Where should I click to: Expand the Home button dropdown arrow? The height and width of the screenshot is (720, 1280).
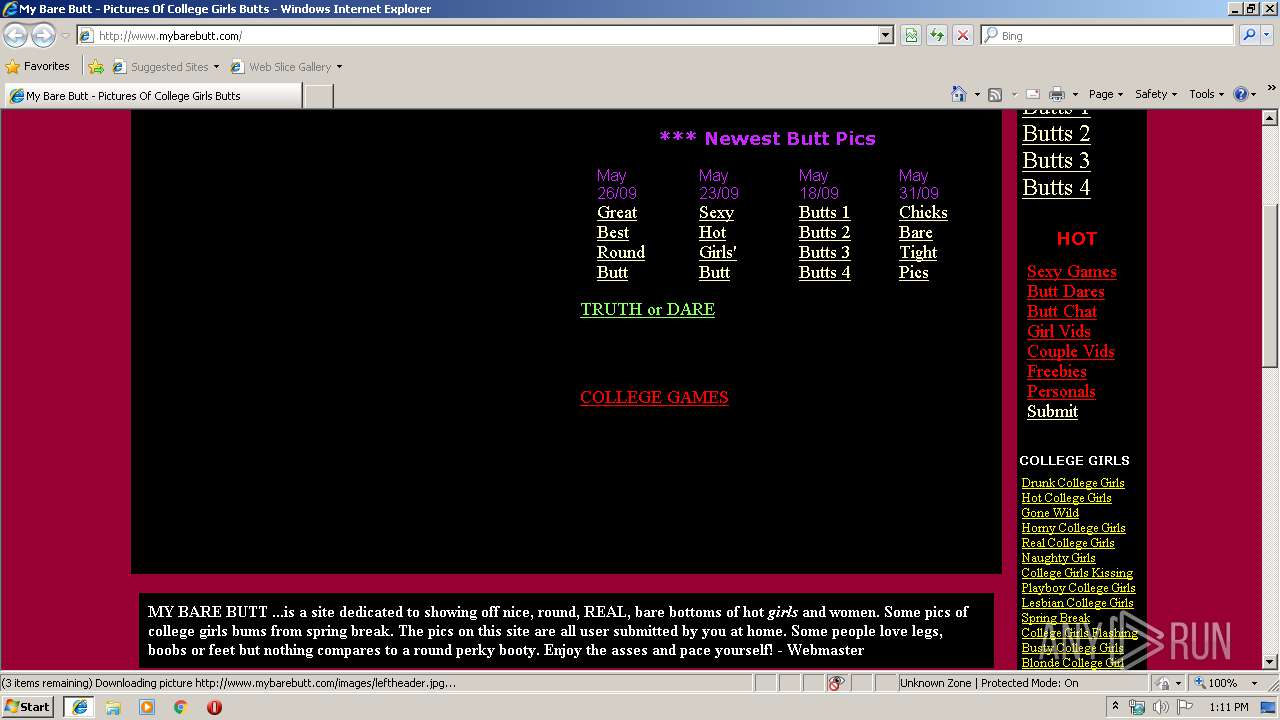pos(976,94)
